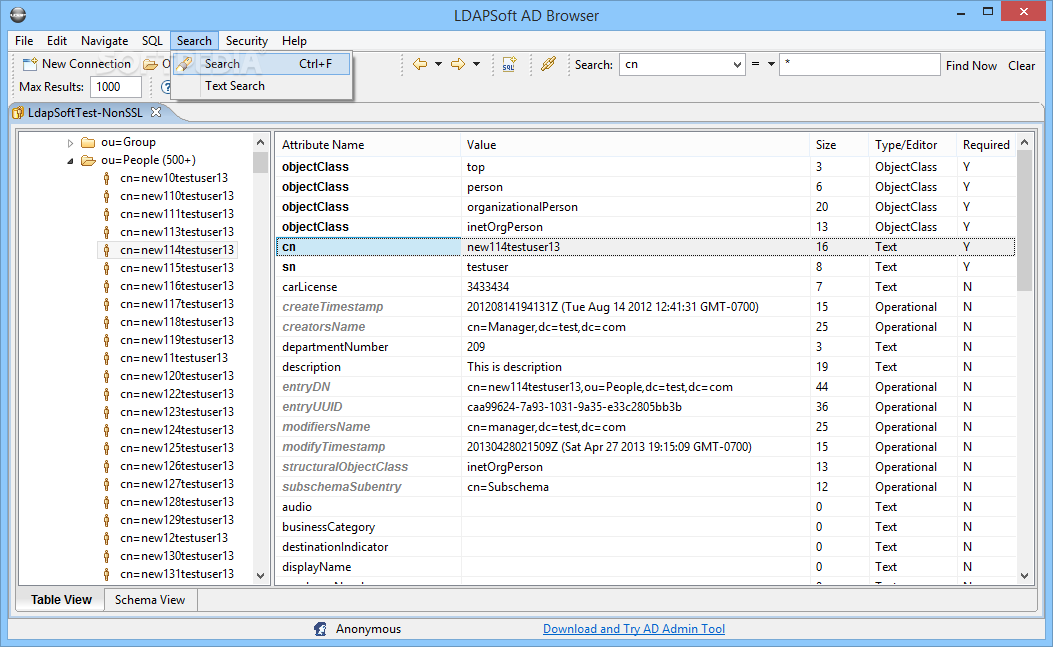Select the cn=new114testuser13 tree entry
This screenshot has height=647, width=1053.
177,250
